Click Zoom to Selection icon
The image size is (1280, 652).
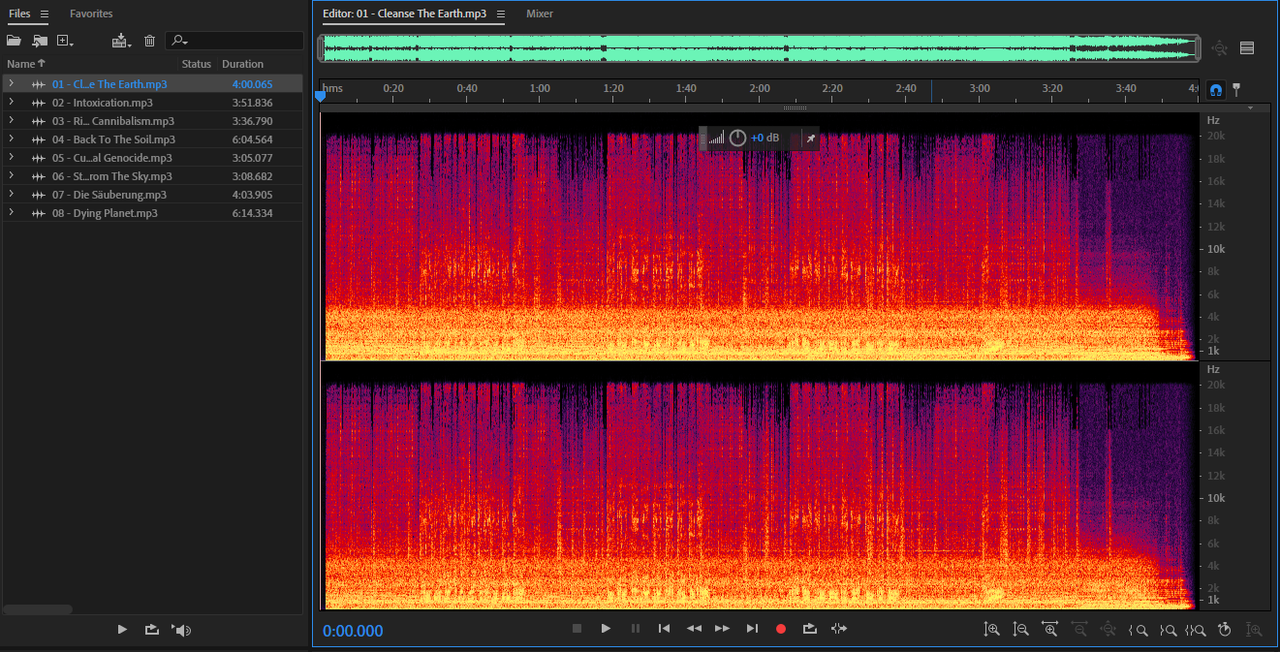1196,629
